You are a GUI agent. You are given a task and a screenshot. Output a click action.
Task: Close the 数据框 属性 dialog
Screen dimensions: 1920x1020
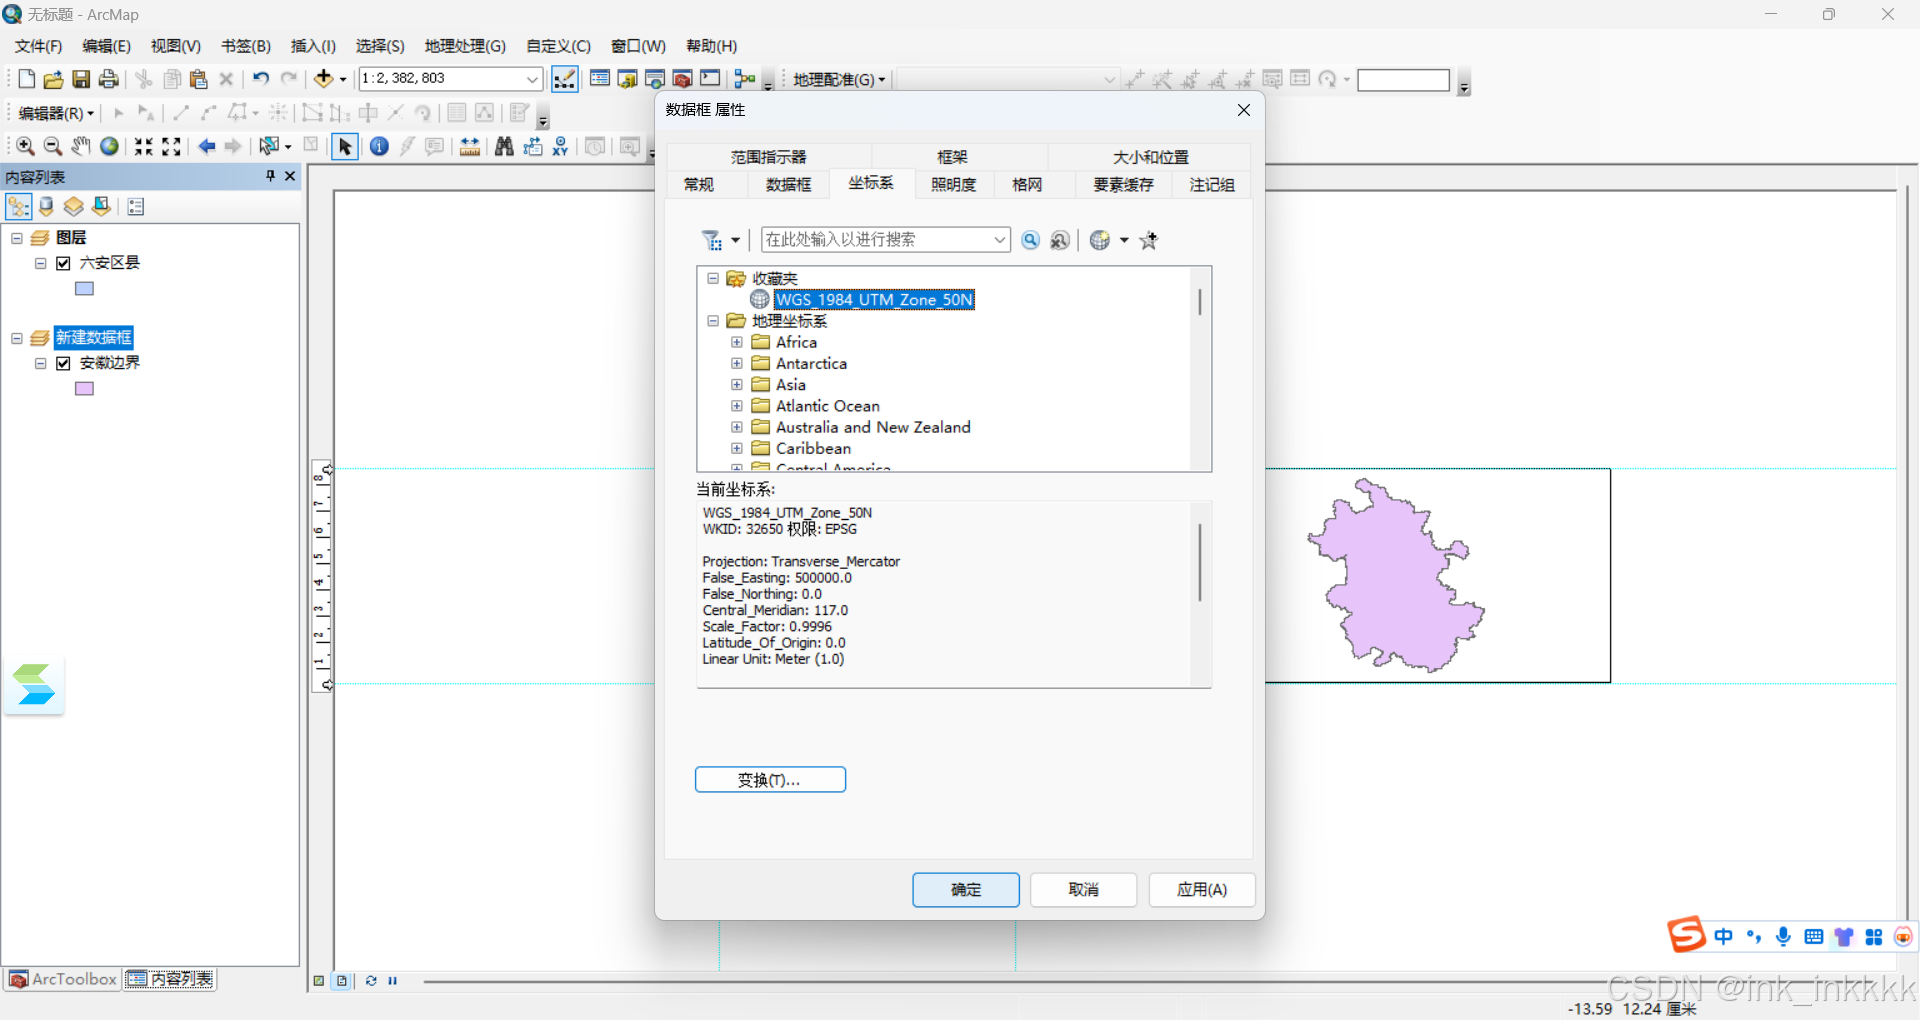click(1244, 110)
